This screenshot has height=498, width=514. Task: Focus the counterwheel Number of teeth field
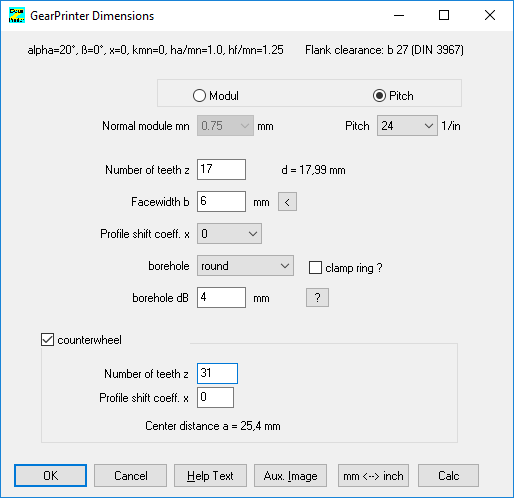(217, 373)
